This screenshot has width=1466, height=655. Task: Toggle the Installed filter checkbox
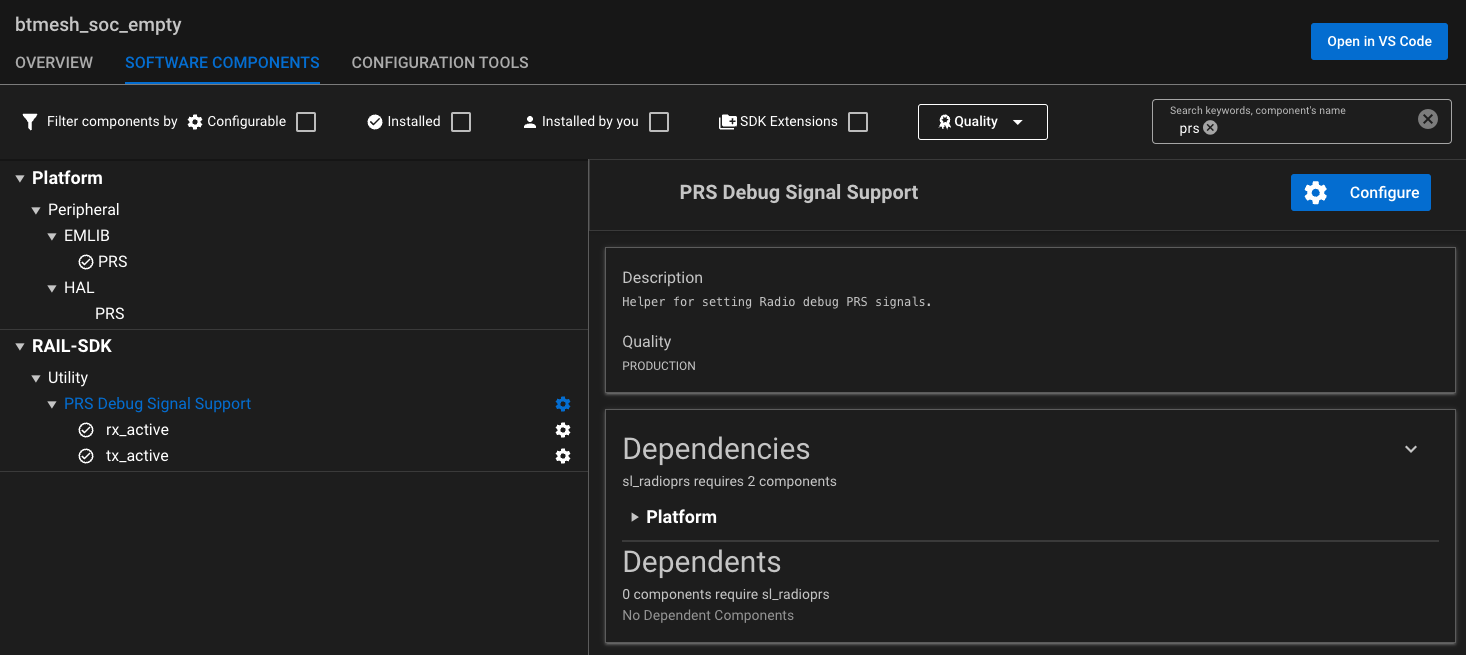460,122
